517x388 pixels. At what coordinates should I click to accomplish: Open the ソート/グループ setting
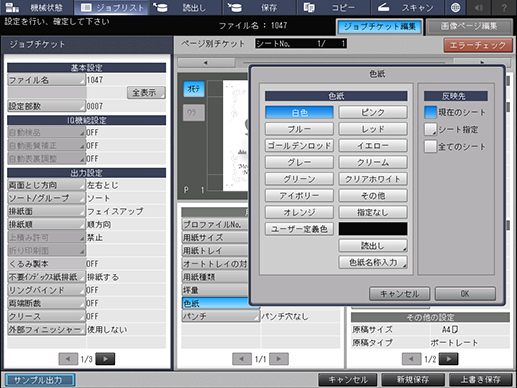coord(46,198)
